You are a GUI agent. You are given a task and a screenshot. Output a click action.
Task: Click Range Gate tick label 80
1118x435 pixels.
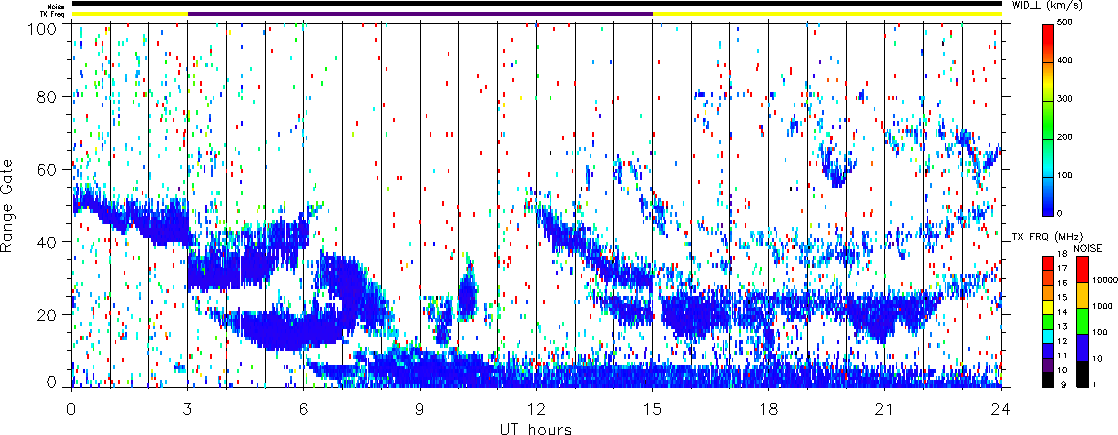pos(46,96)
